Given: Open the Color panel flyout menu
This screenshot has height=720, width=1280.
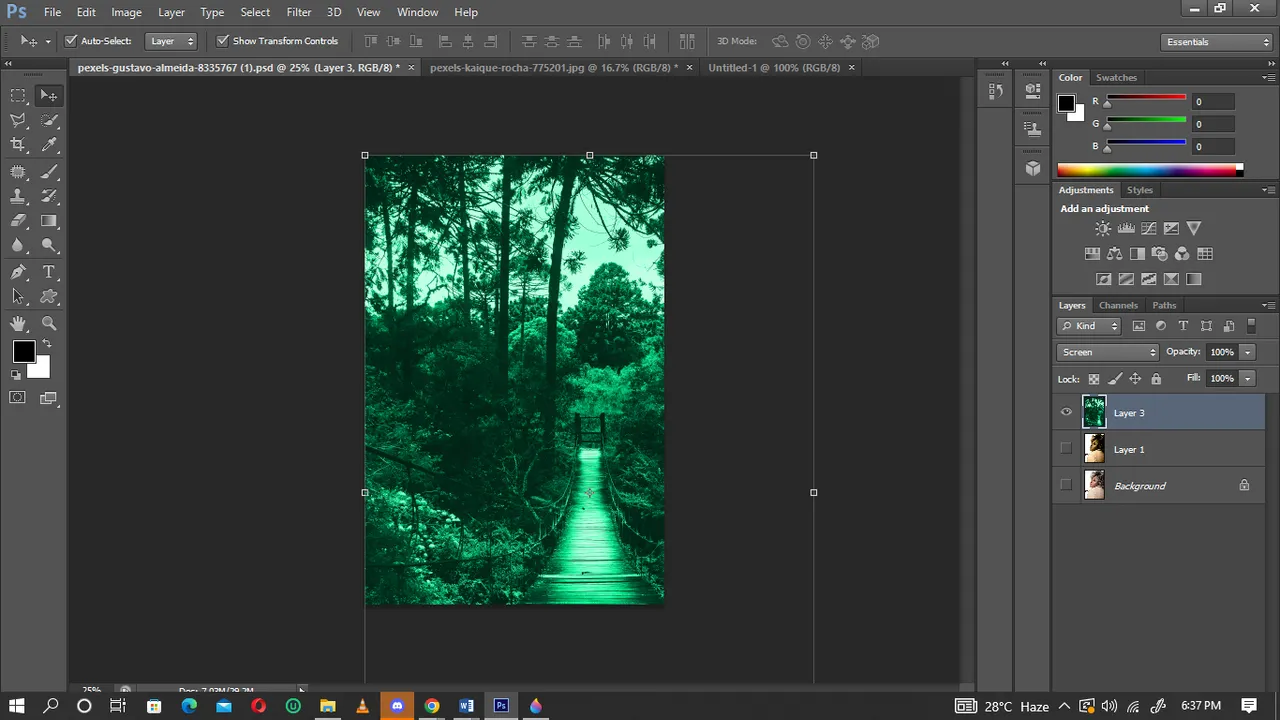Looking at the screenshot, I should 1267,77.
